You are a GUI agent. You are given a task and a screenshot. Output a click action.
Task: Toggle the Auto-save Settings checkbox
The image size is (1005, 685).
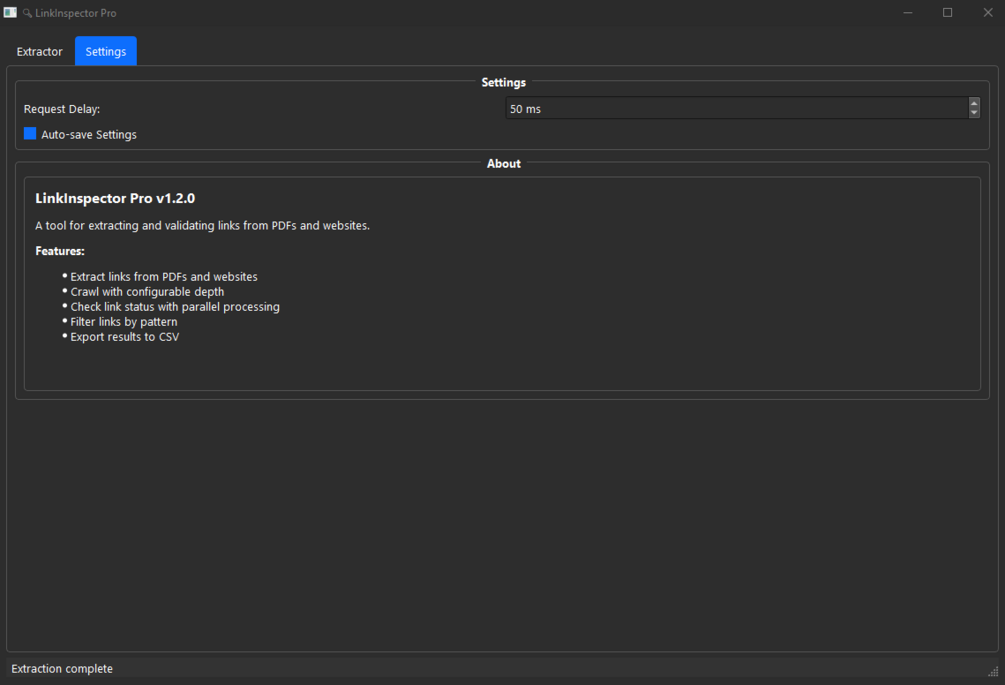pyautogui.click(x=30, y=134)
